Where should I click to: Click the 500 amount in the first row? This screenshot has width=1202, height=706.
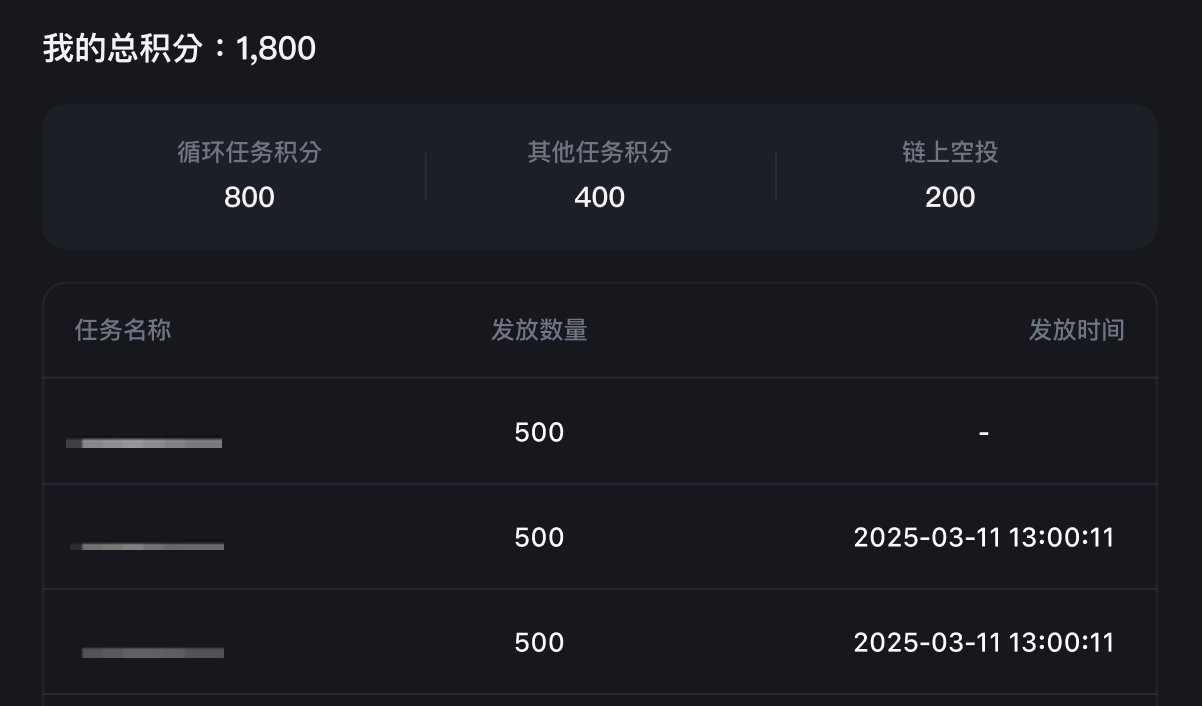click(x=539, y=432)
